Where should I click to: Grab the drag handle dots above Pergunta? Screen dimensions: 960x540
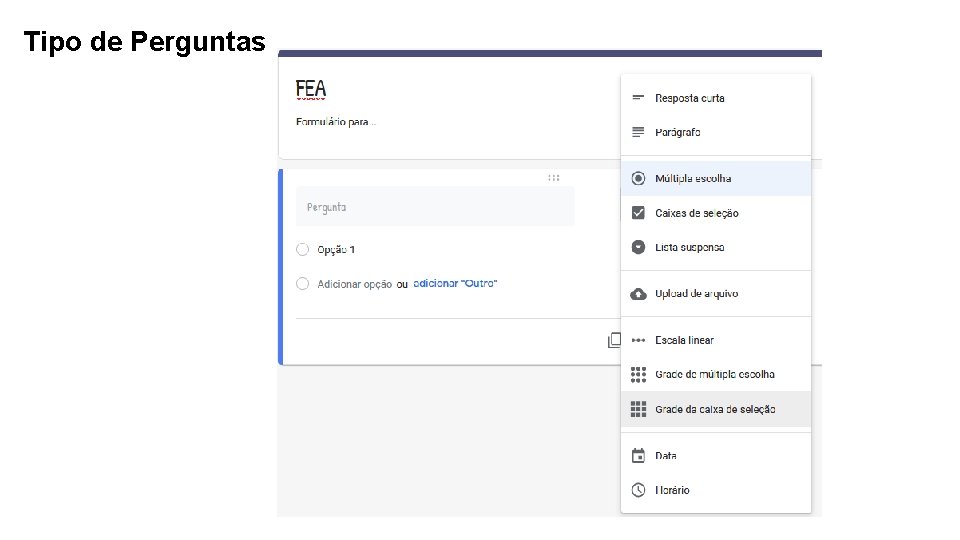pos(553,178)
